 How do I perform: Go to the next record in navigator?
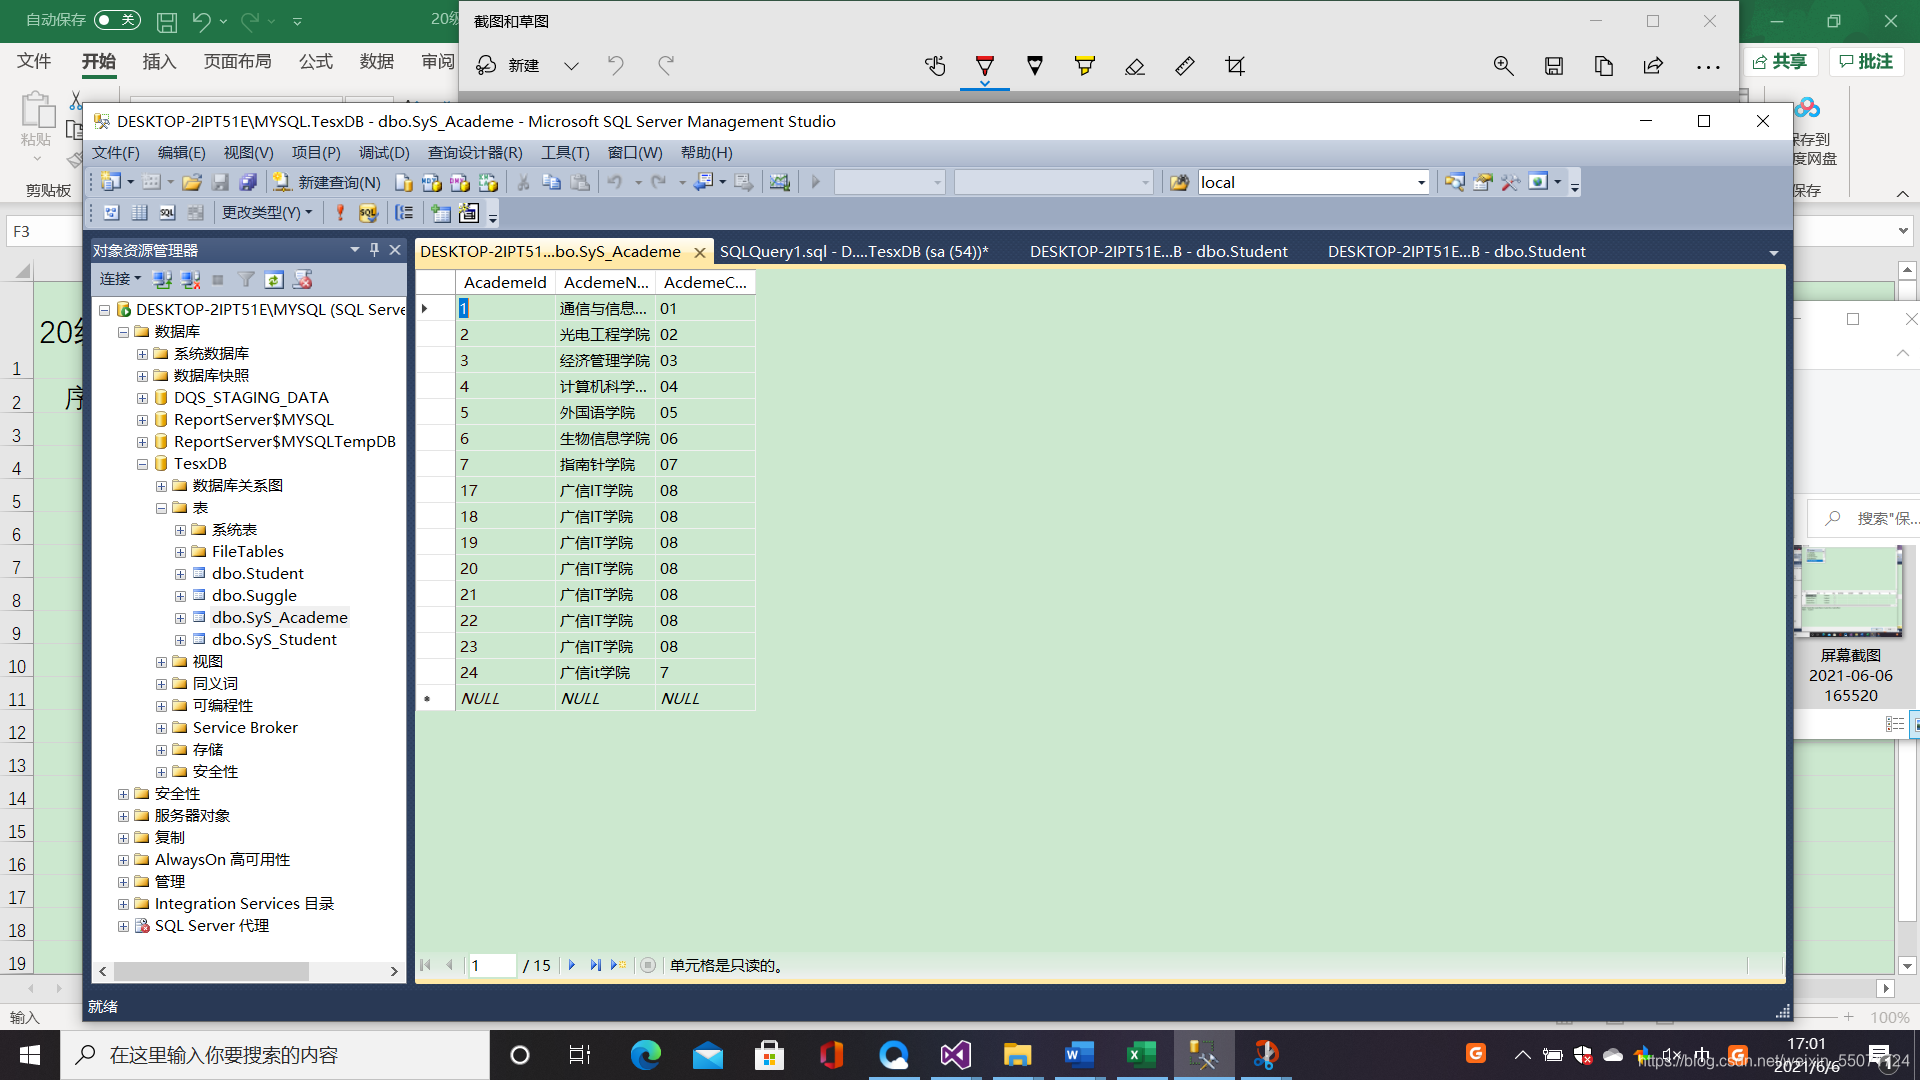[572, 965]
